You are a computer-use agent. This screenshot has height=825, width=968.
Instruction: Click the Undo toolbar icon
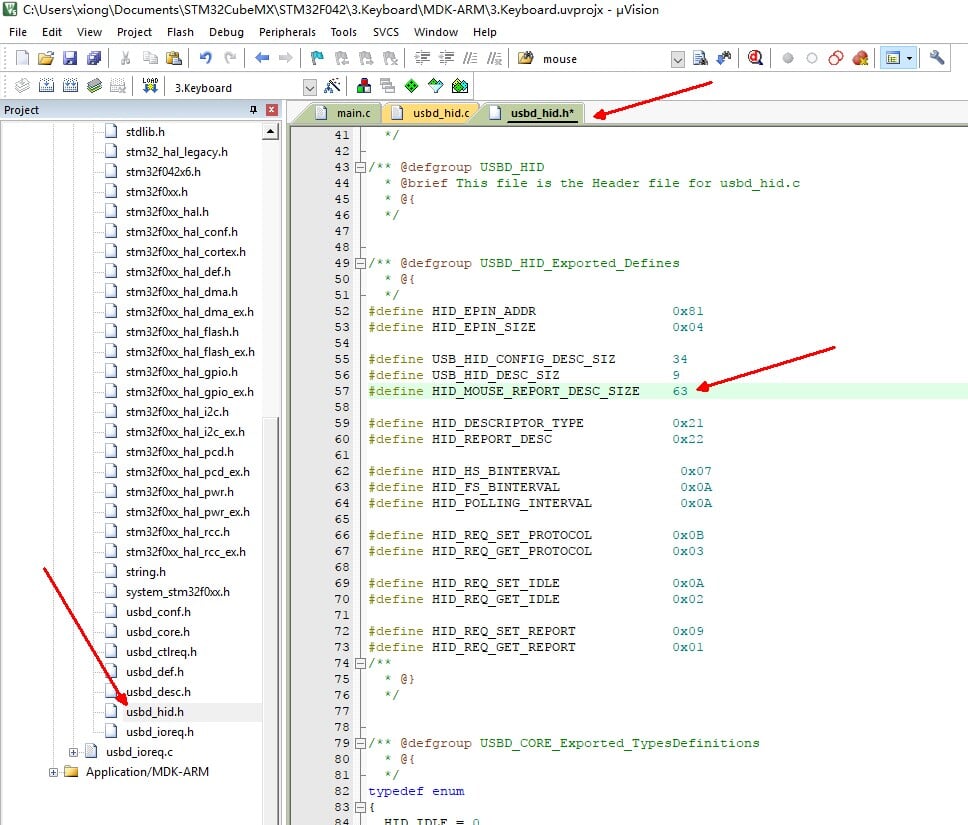click(x=206, y=59)
